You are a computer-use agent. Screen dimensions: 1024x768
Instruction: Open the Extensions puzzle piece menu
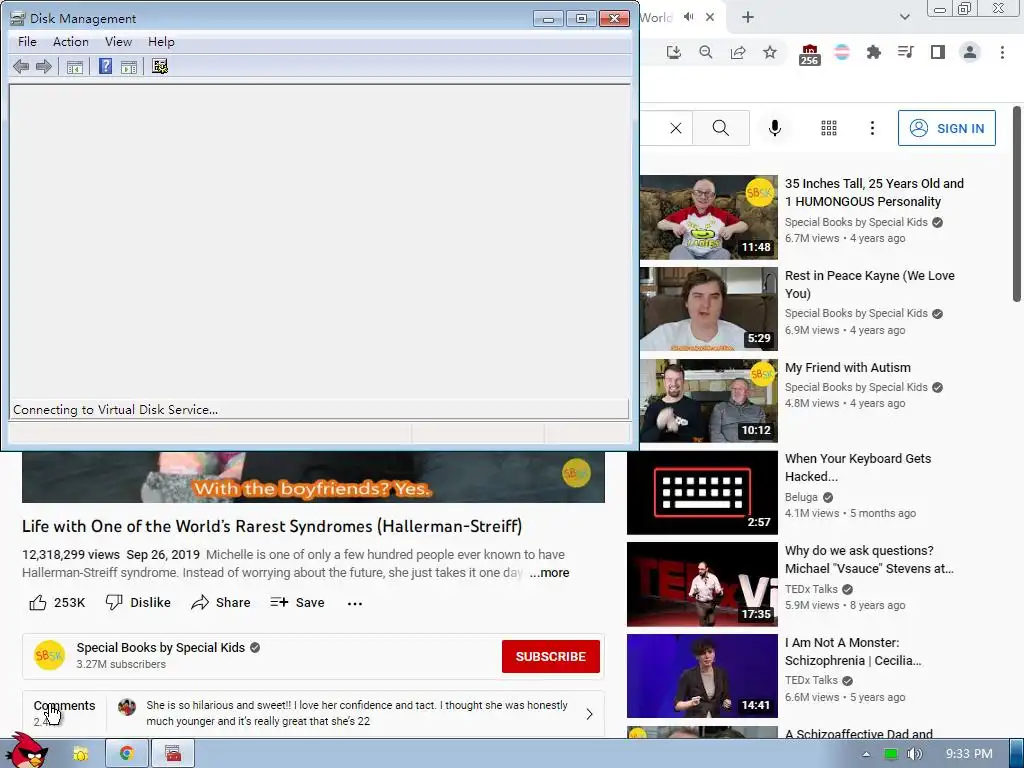pyautogui.click(x=874, y=52)
